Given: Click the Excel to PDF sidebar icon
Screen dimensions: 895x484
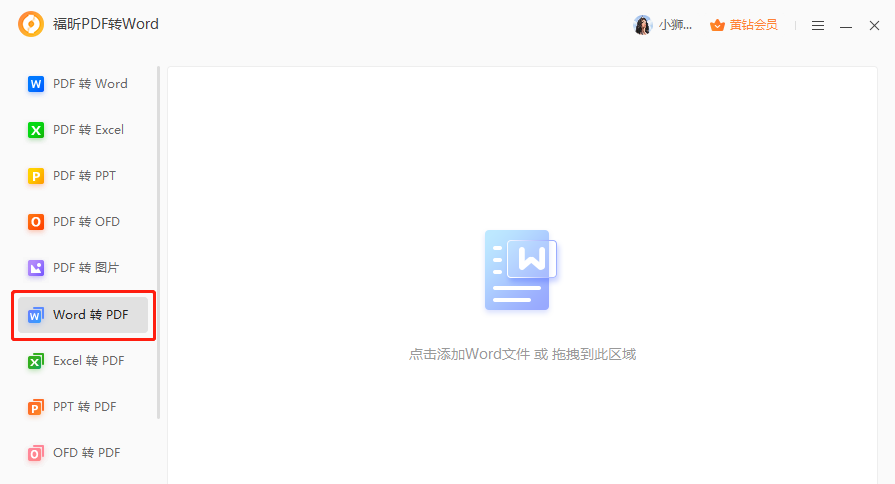Looking at the screenshot, I should coord(36,361).
